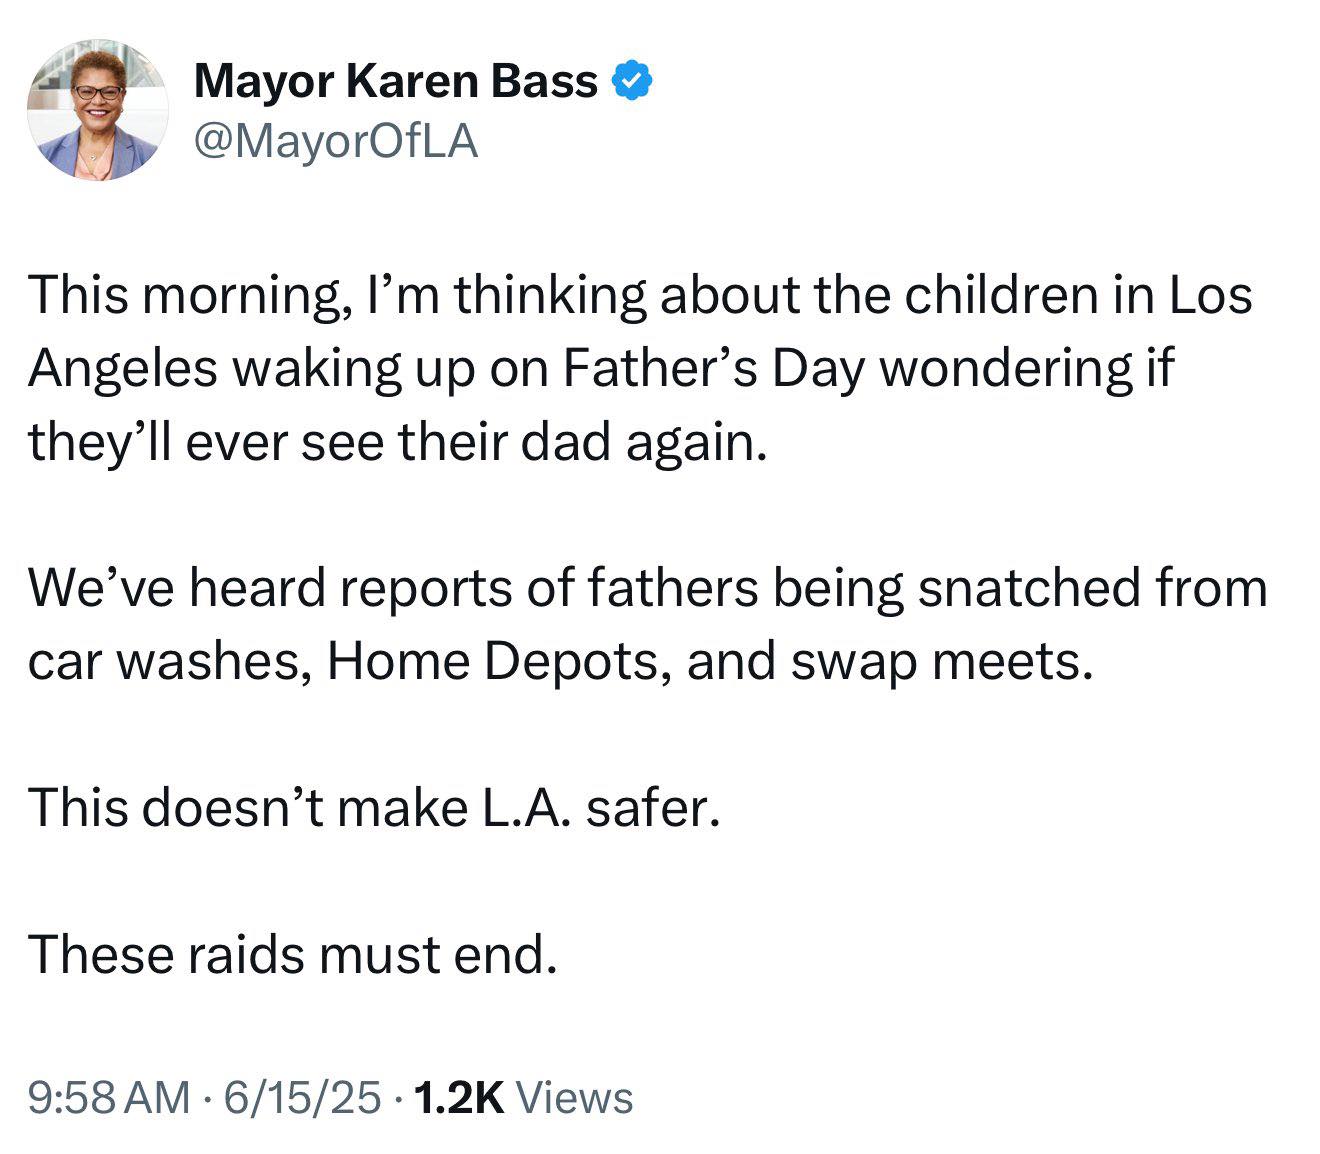Screen dimensions: 1320x1154
Task: Click the words This morning starting the tweet
Action: pyautogui.click(x=184, y=295)
